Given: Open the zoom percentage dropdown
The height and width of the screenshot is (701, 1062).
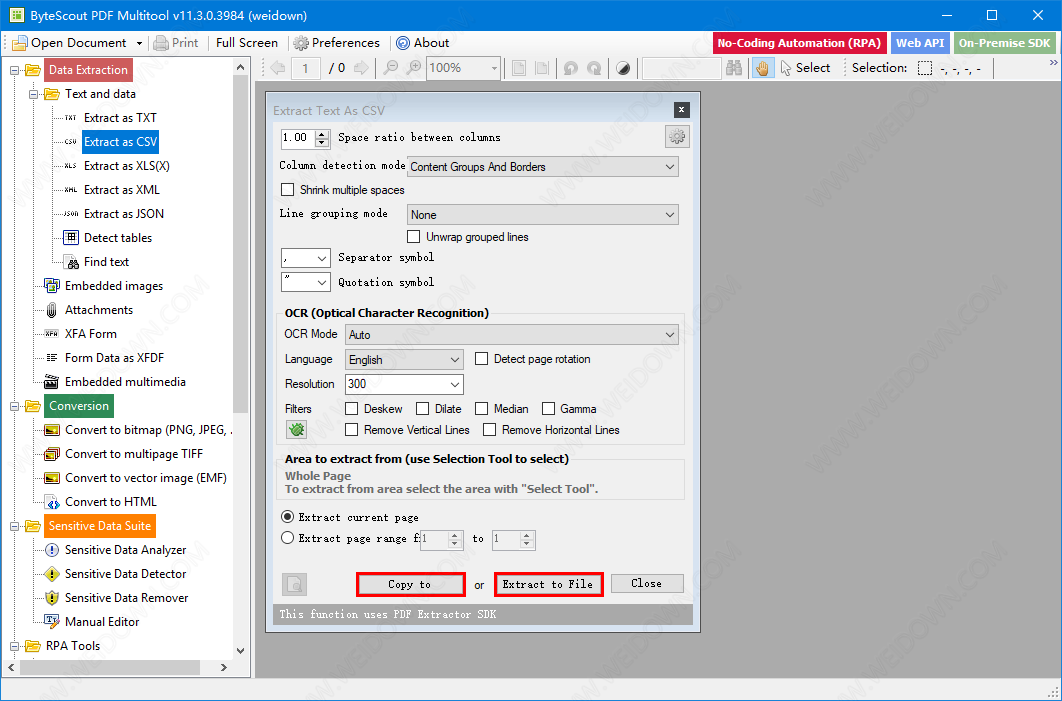Looking at the screenshot, I should [x=494, y=68].
